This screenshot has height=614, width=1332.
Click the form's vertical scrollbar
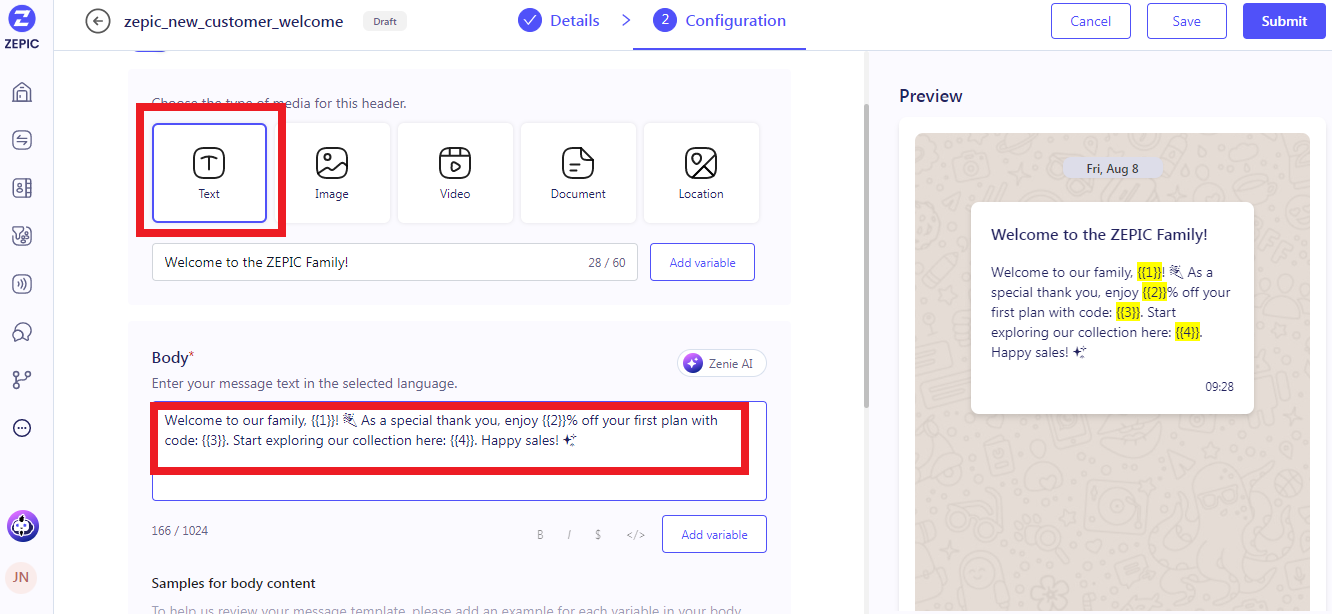point(865,255)
